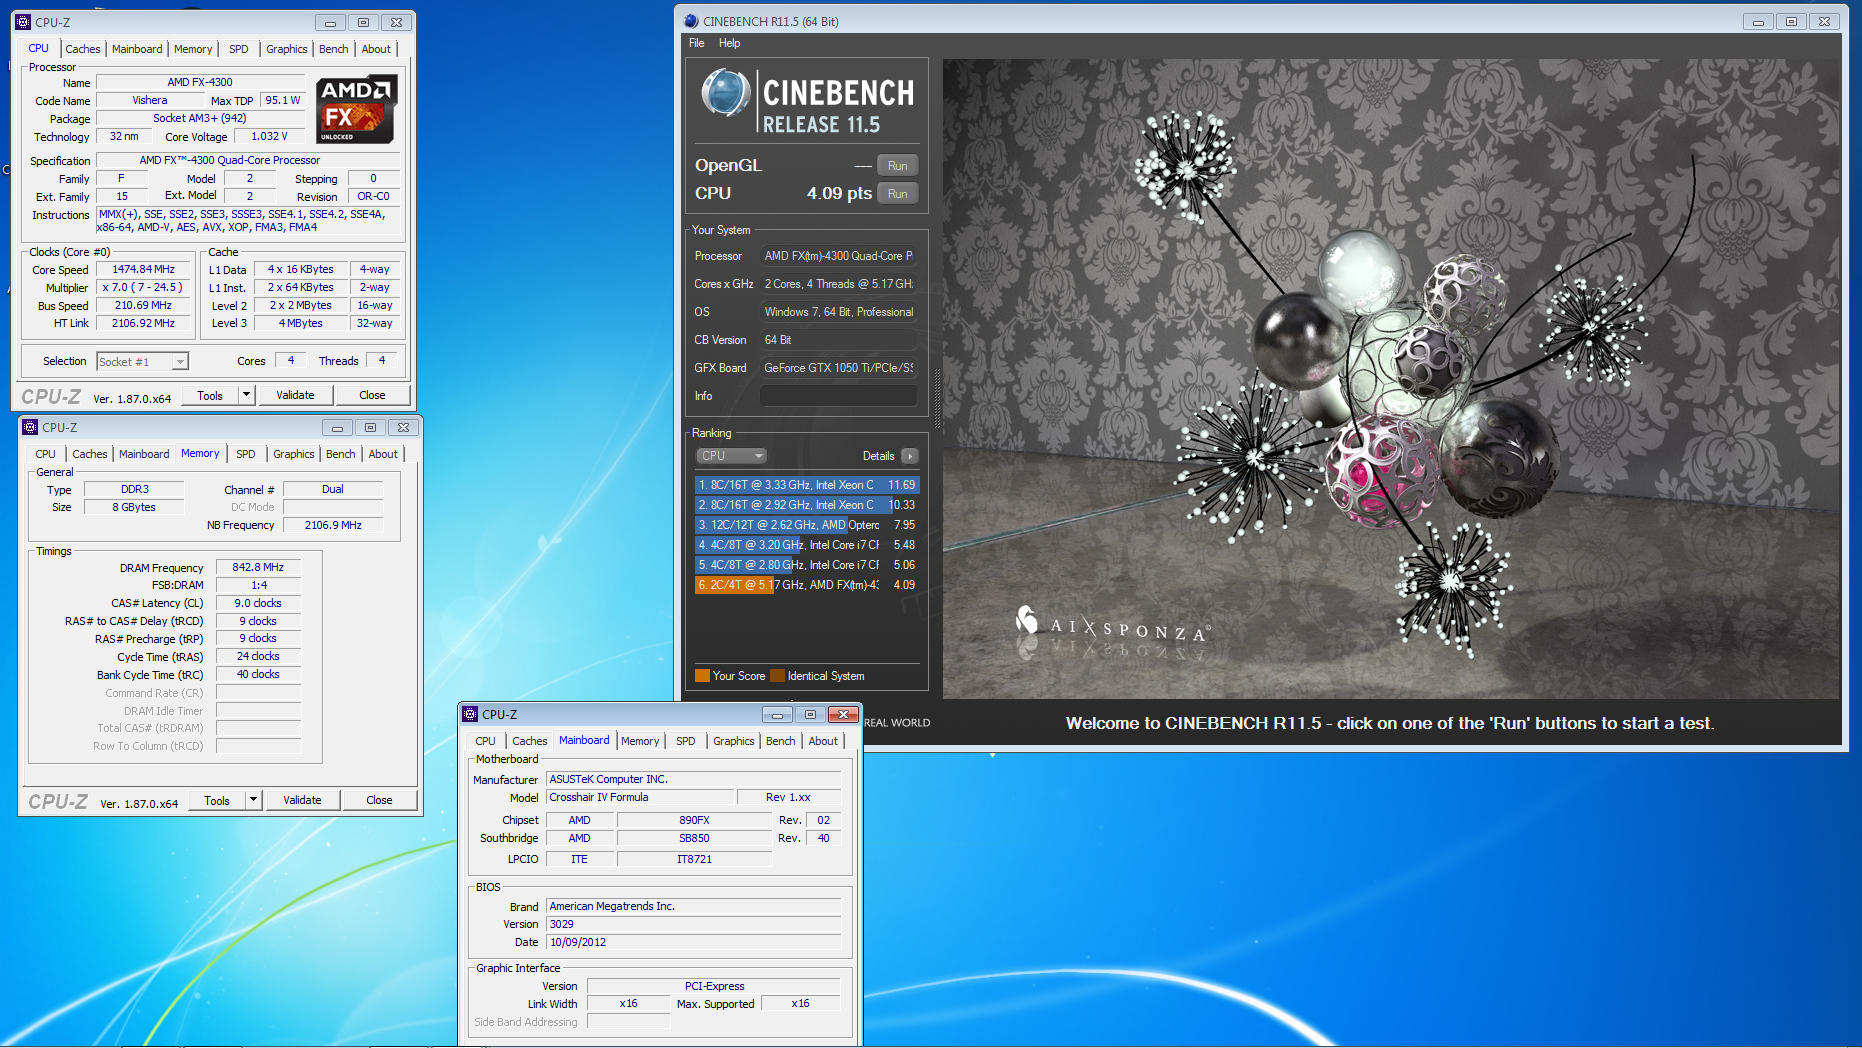Click the orange Your Score legend swatch
Screen dimensions: 1862x1048
coord(702,676)
